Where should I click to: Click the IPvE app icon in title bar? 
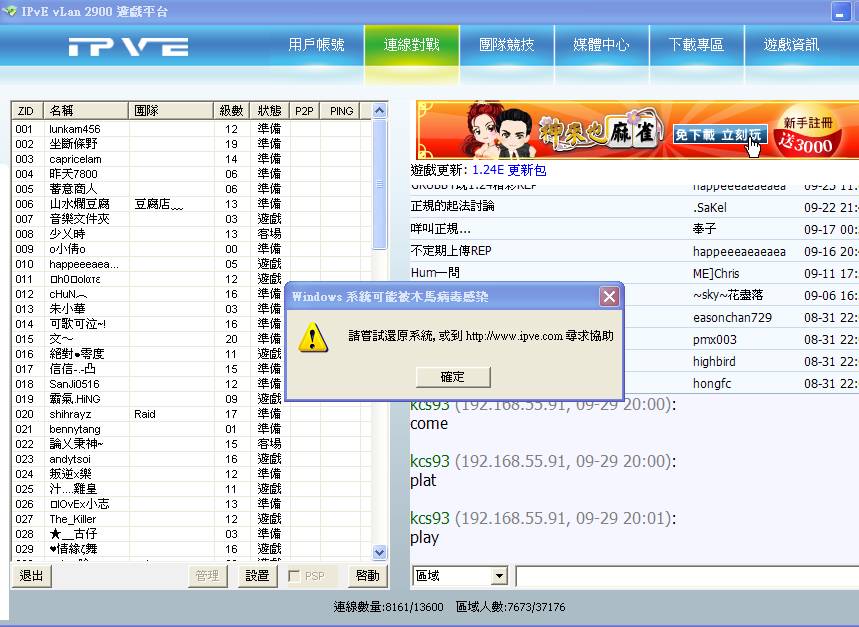tap(9, 10)
